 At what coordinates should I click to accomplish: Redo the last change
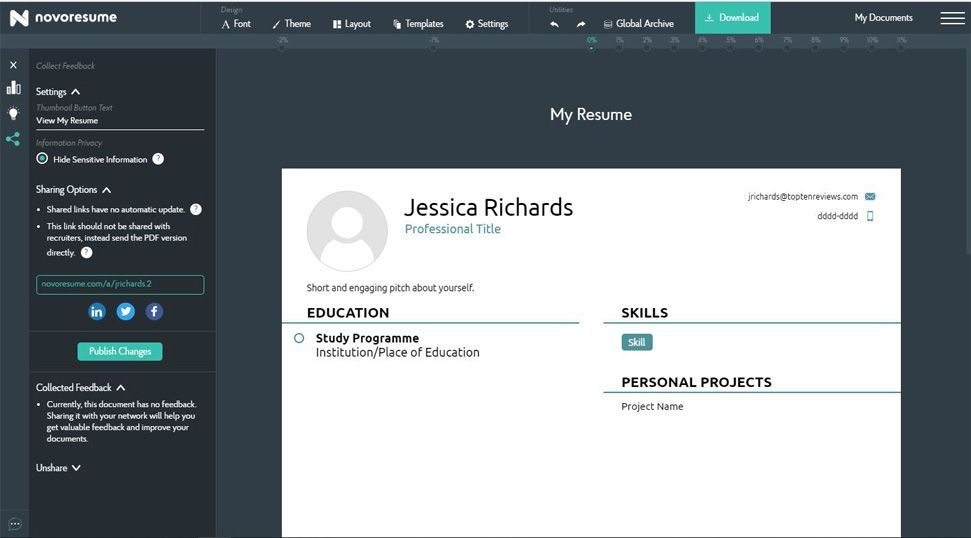(x=581, y=24)
